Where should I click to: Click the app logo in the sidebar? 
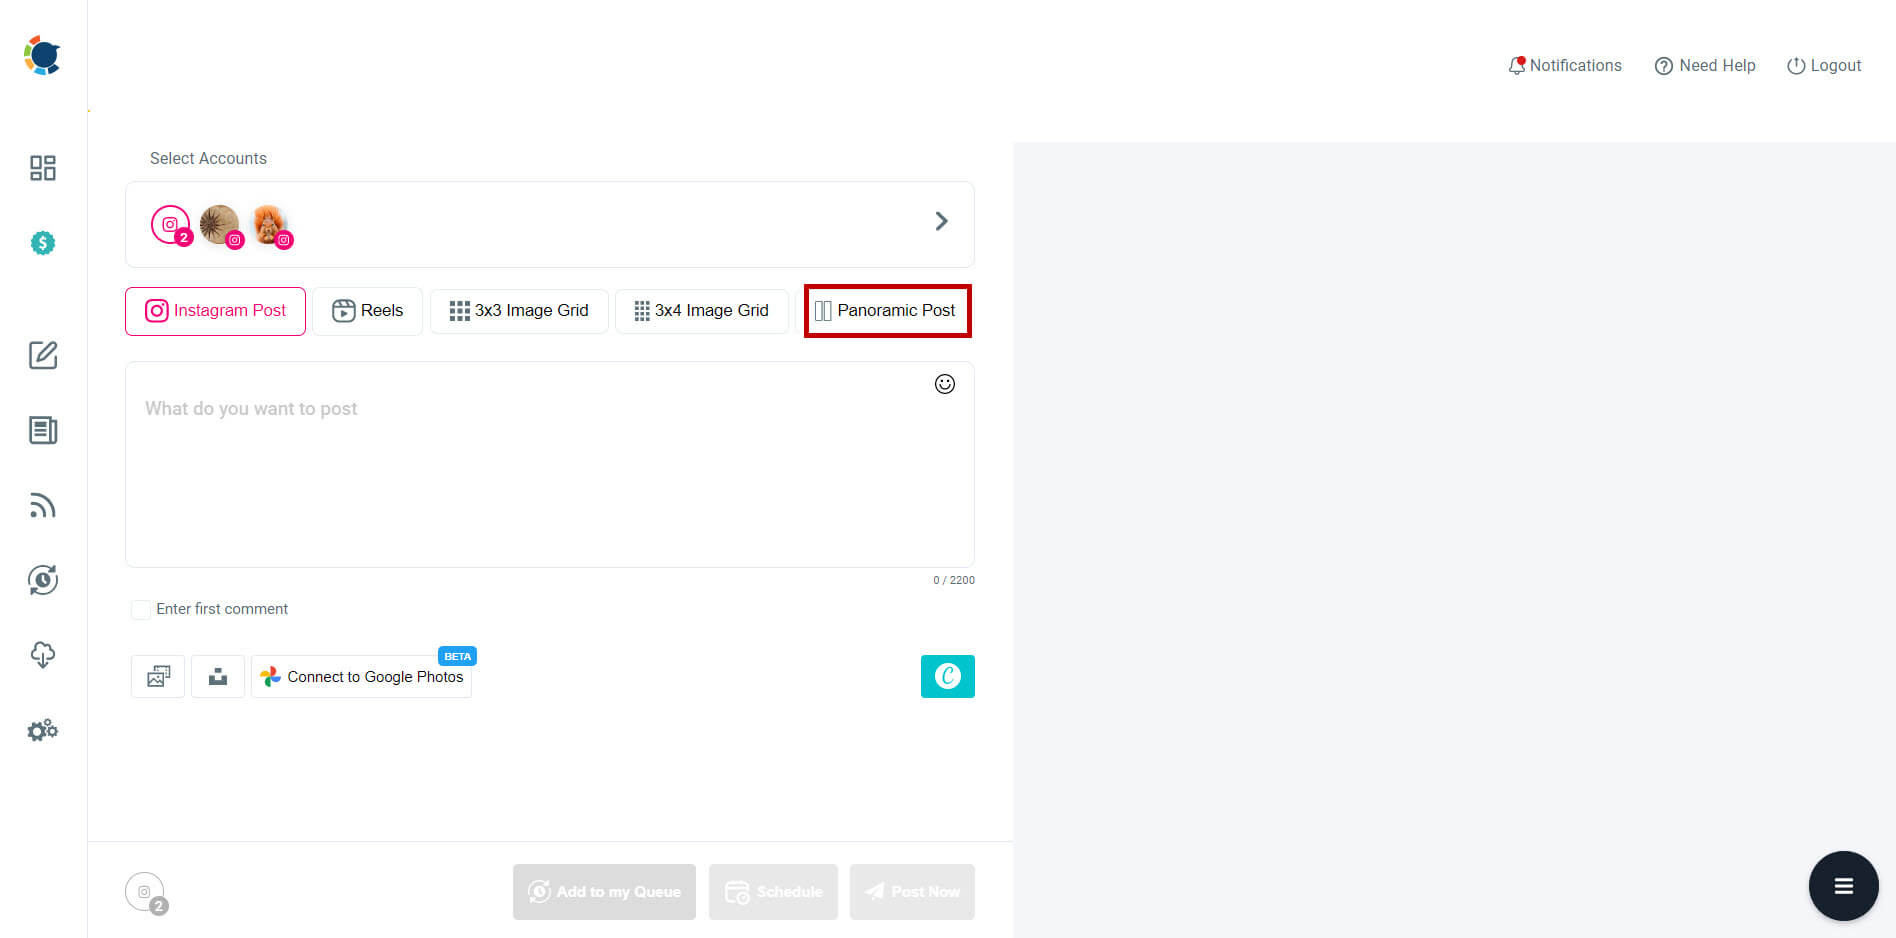(x=42, y=56)
